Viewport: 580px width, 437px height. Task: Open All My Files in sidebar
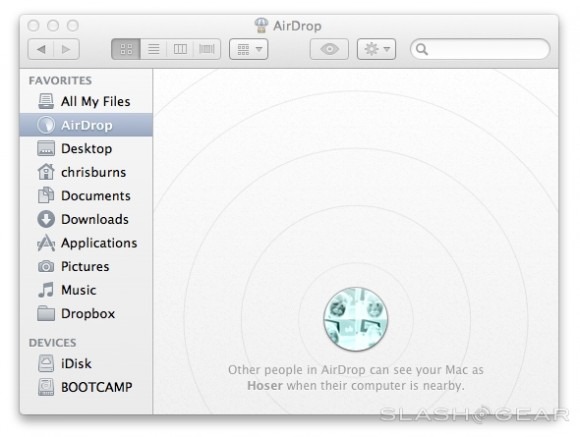pyautogui.click(x=86, y=101)
